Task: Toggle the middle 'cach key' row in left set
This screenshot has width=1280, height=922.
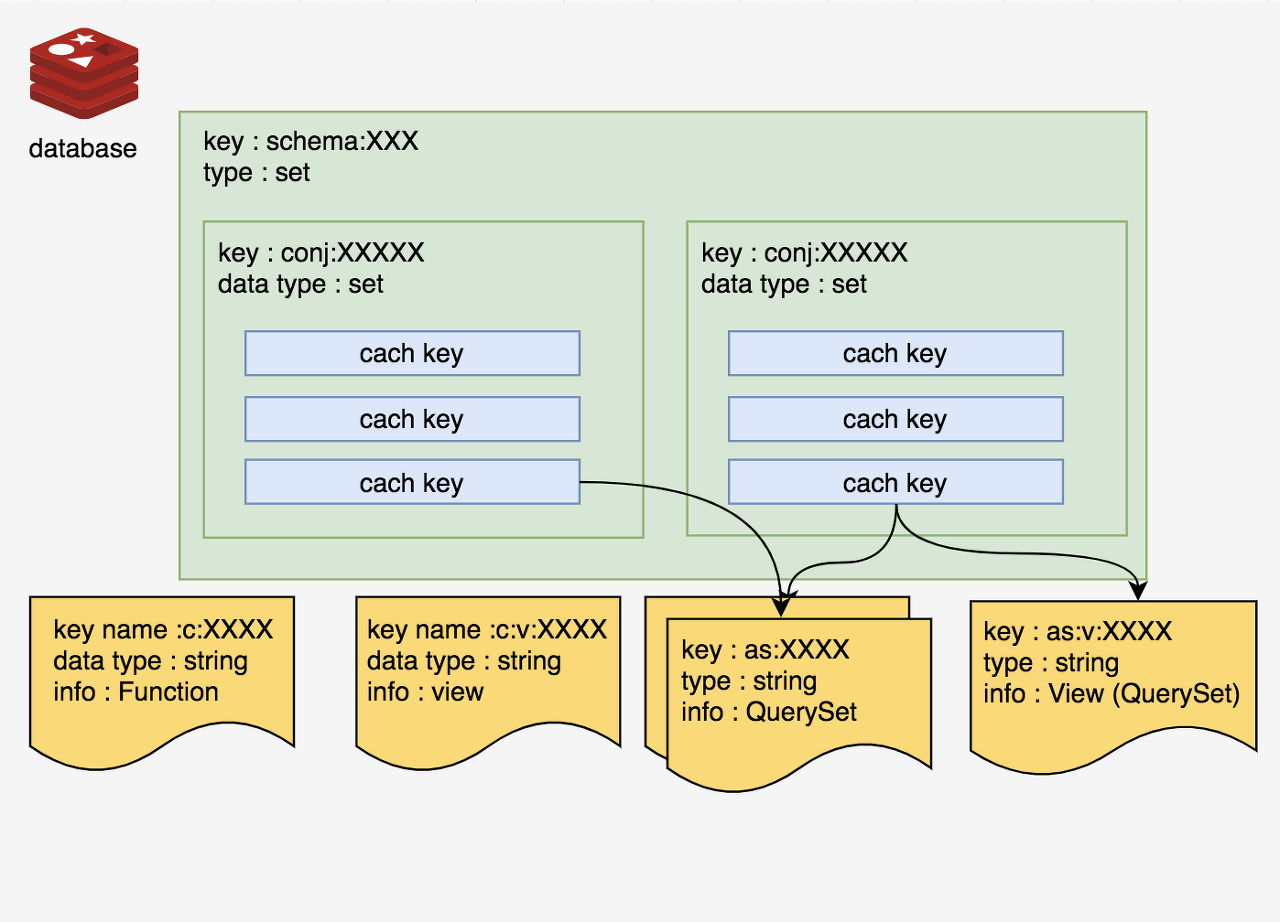Action: coord(412,418)
